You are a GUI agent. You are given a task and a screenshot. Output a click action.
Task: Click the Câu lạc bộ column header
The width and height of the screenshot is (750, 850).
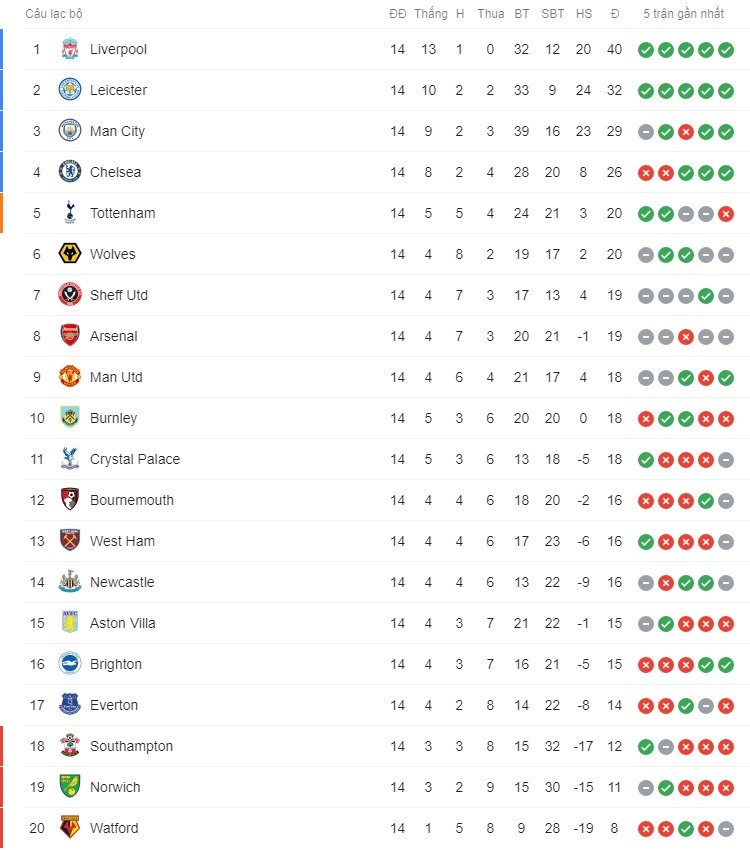pos(54,14)
